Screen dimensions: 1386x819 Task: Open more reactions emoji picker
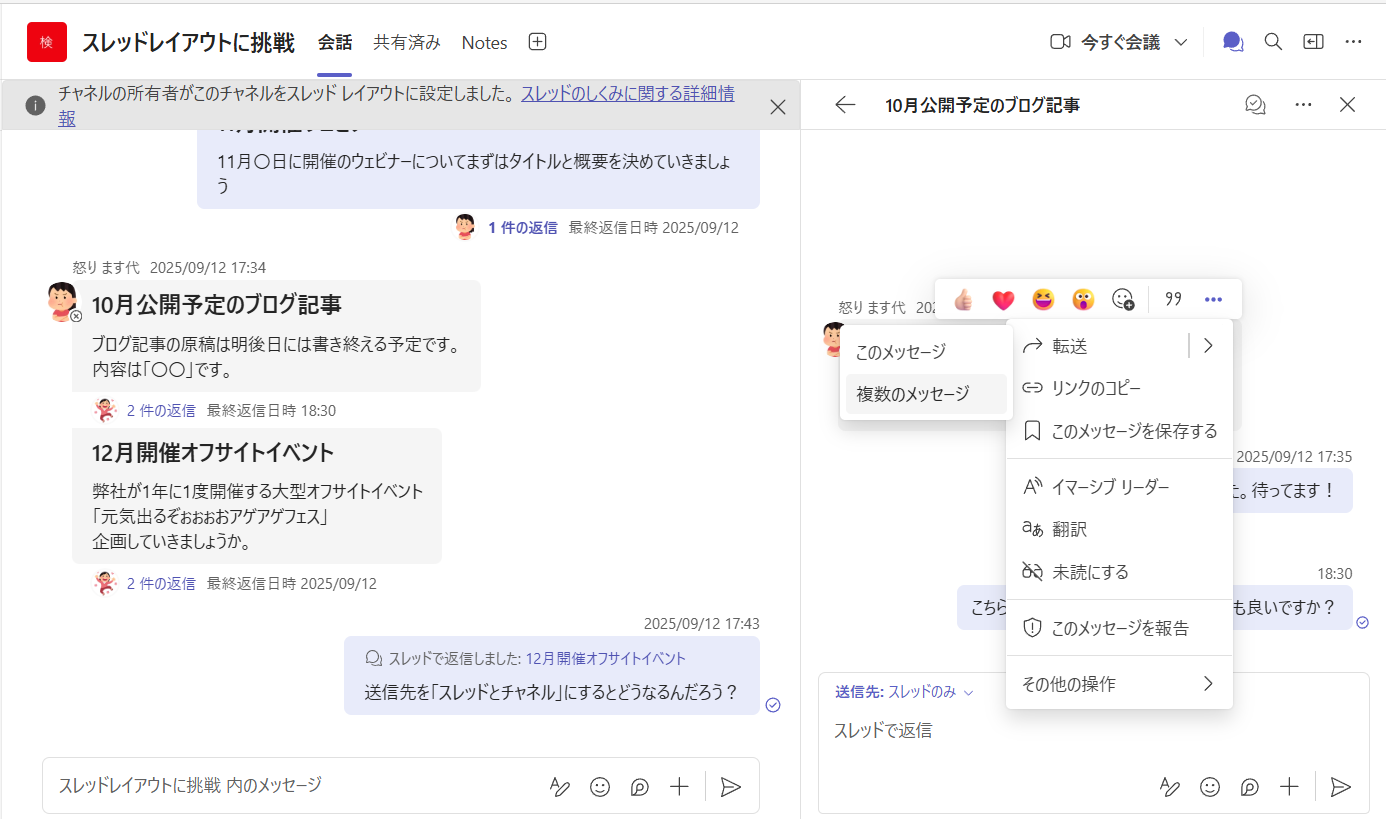pos(1123,299)
